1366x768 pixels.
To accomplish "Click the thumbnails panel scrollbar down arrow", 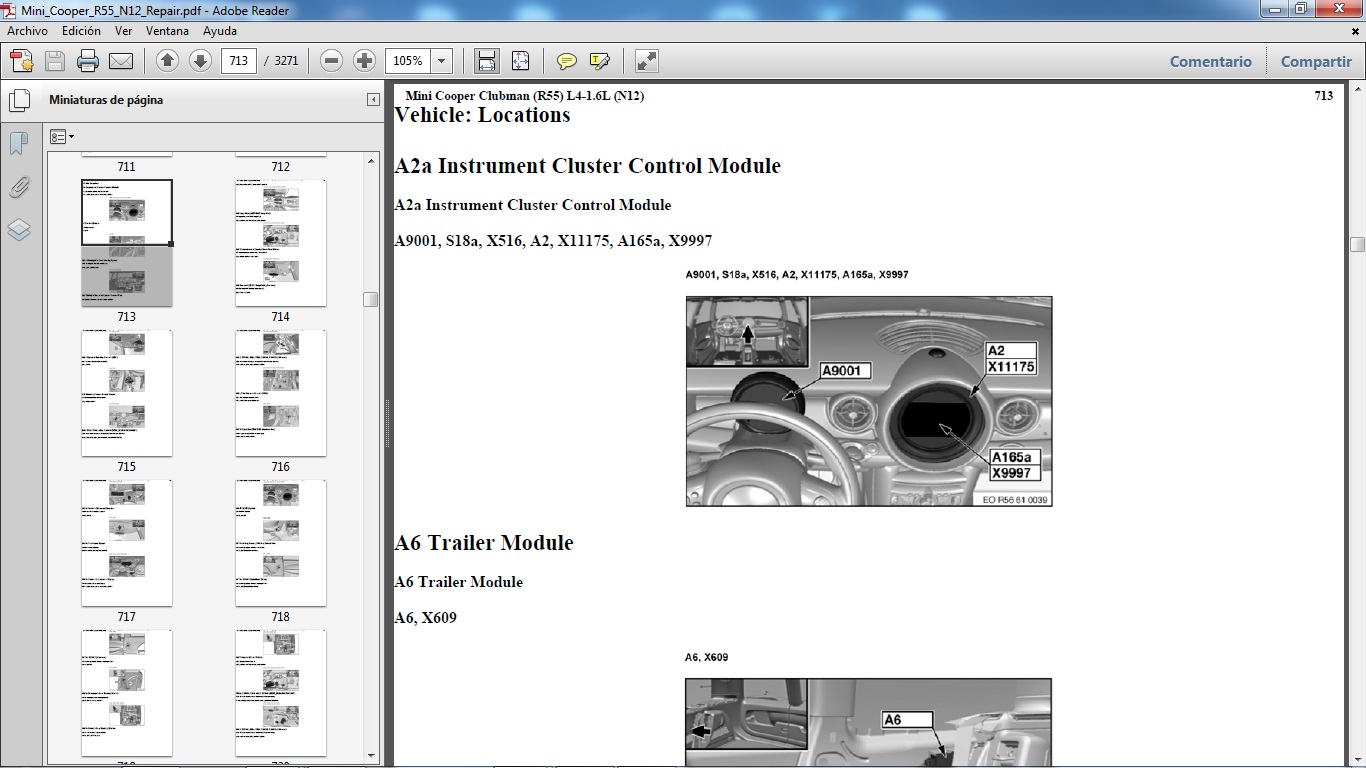I will [x=371, y=756].
